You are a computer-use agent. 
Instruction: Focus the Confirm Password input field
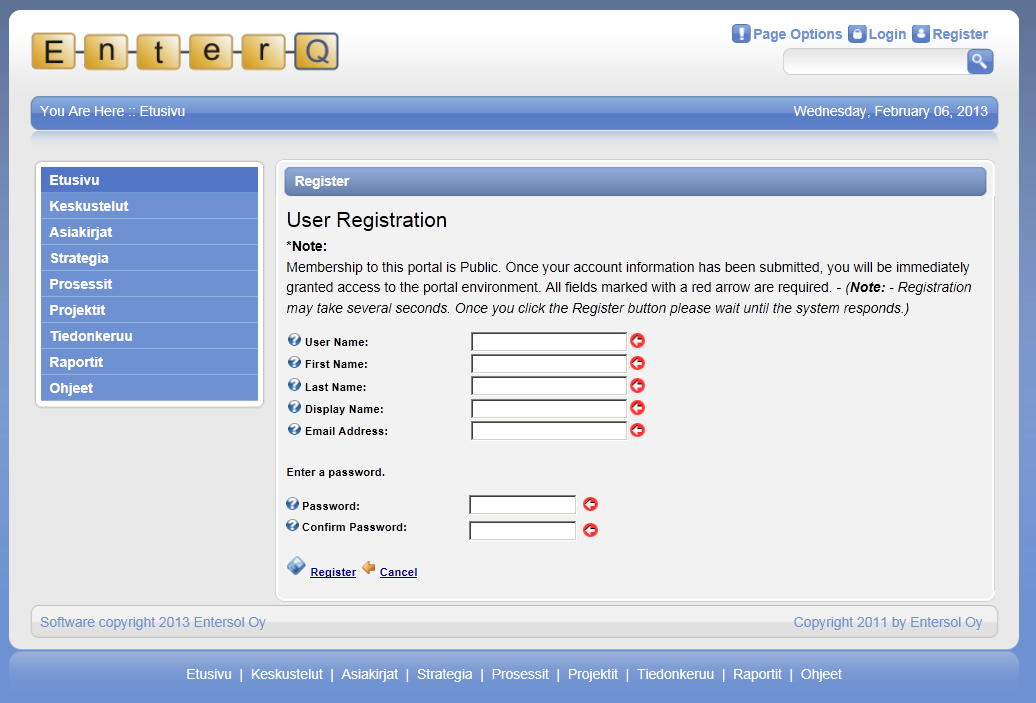point(523,531)
